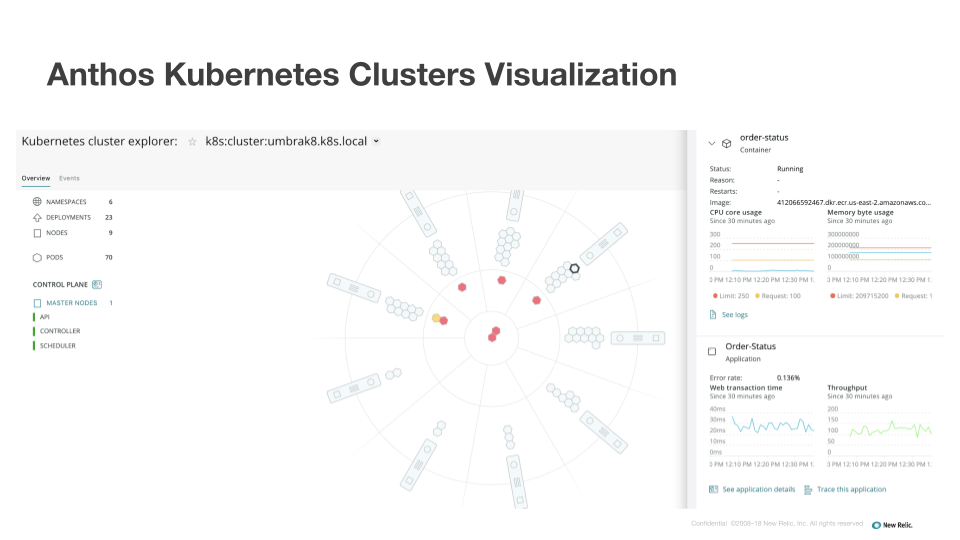Click the Error rate 0.136% value
This screenshot has height=540, width=960.
[x=788, y=378]
